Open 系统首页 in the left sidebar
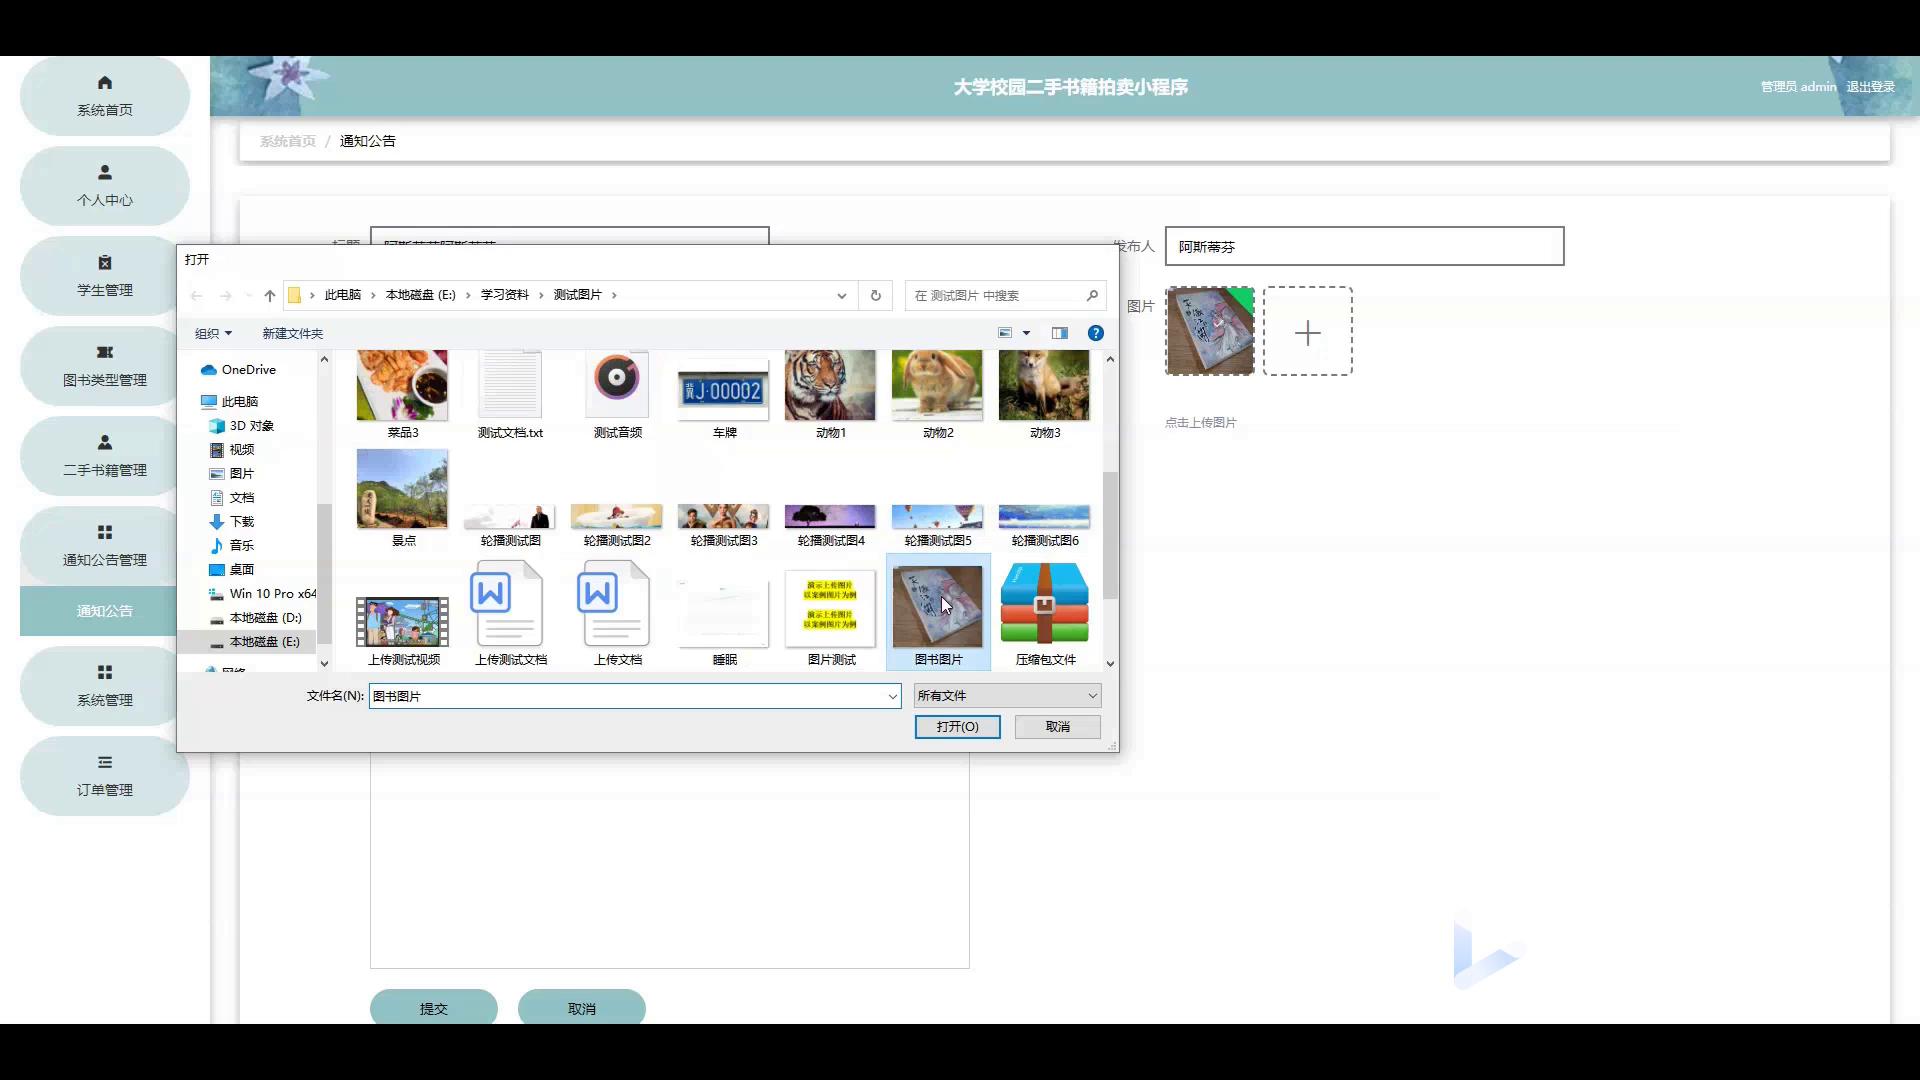Viewport: 1920px width, 1080px height. pyautogui.click(x=104, y=96)
